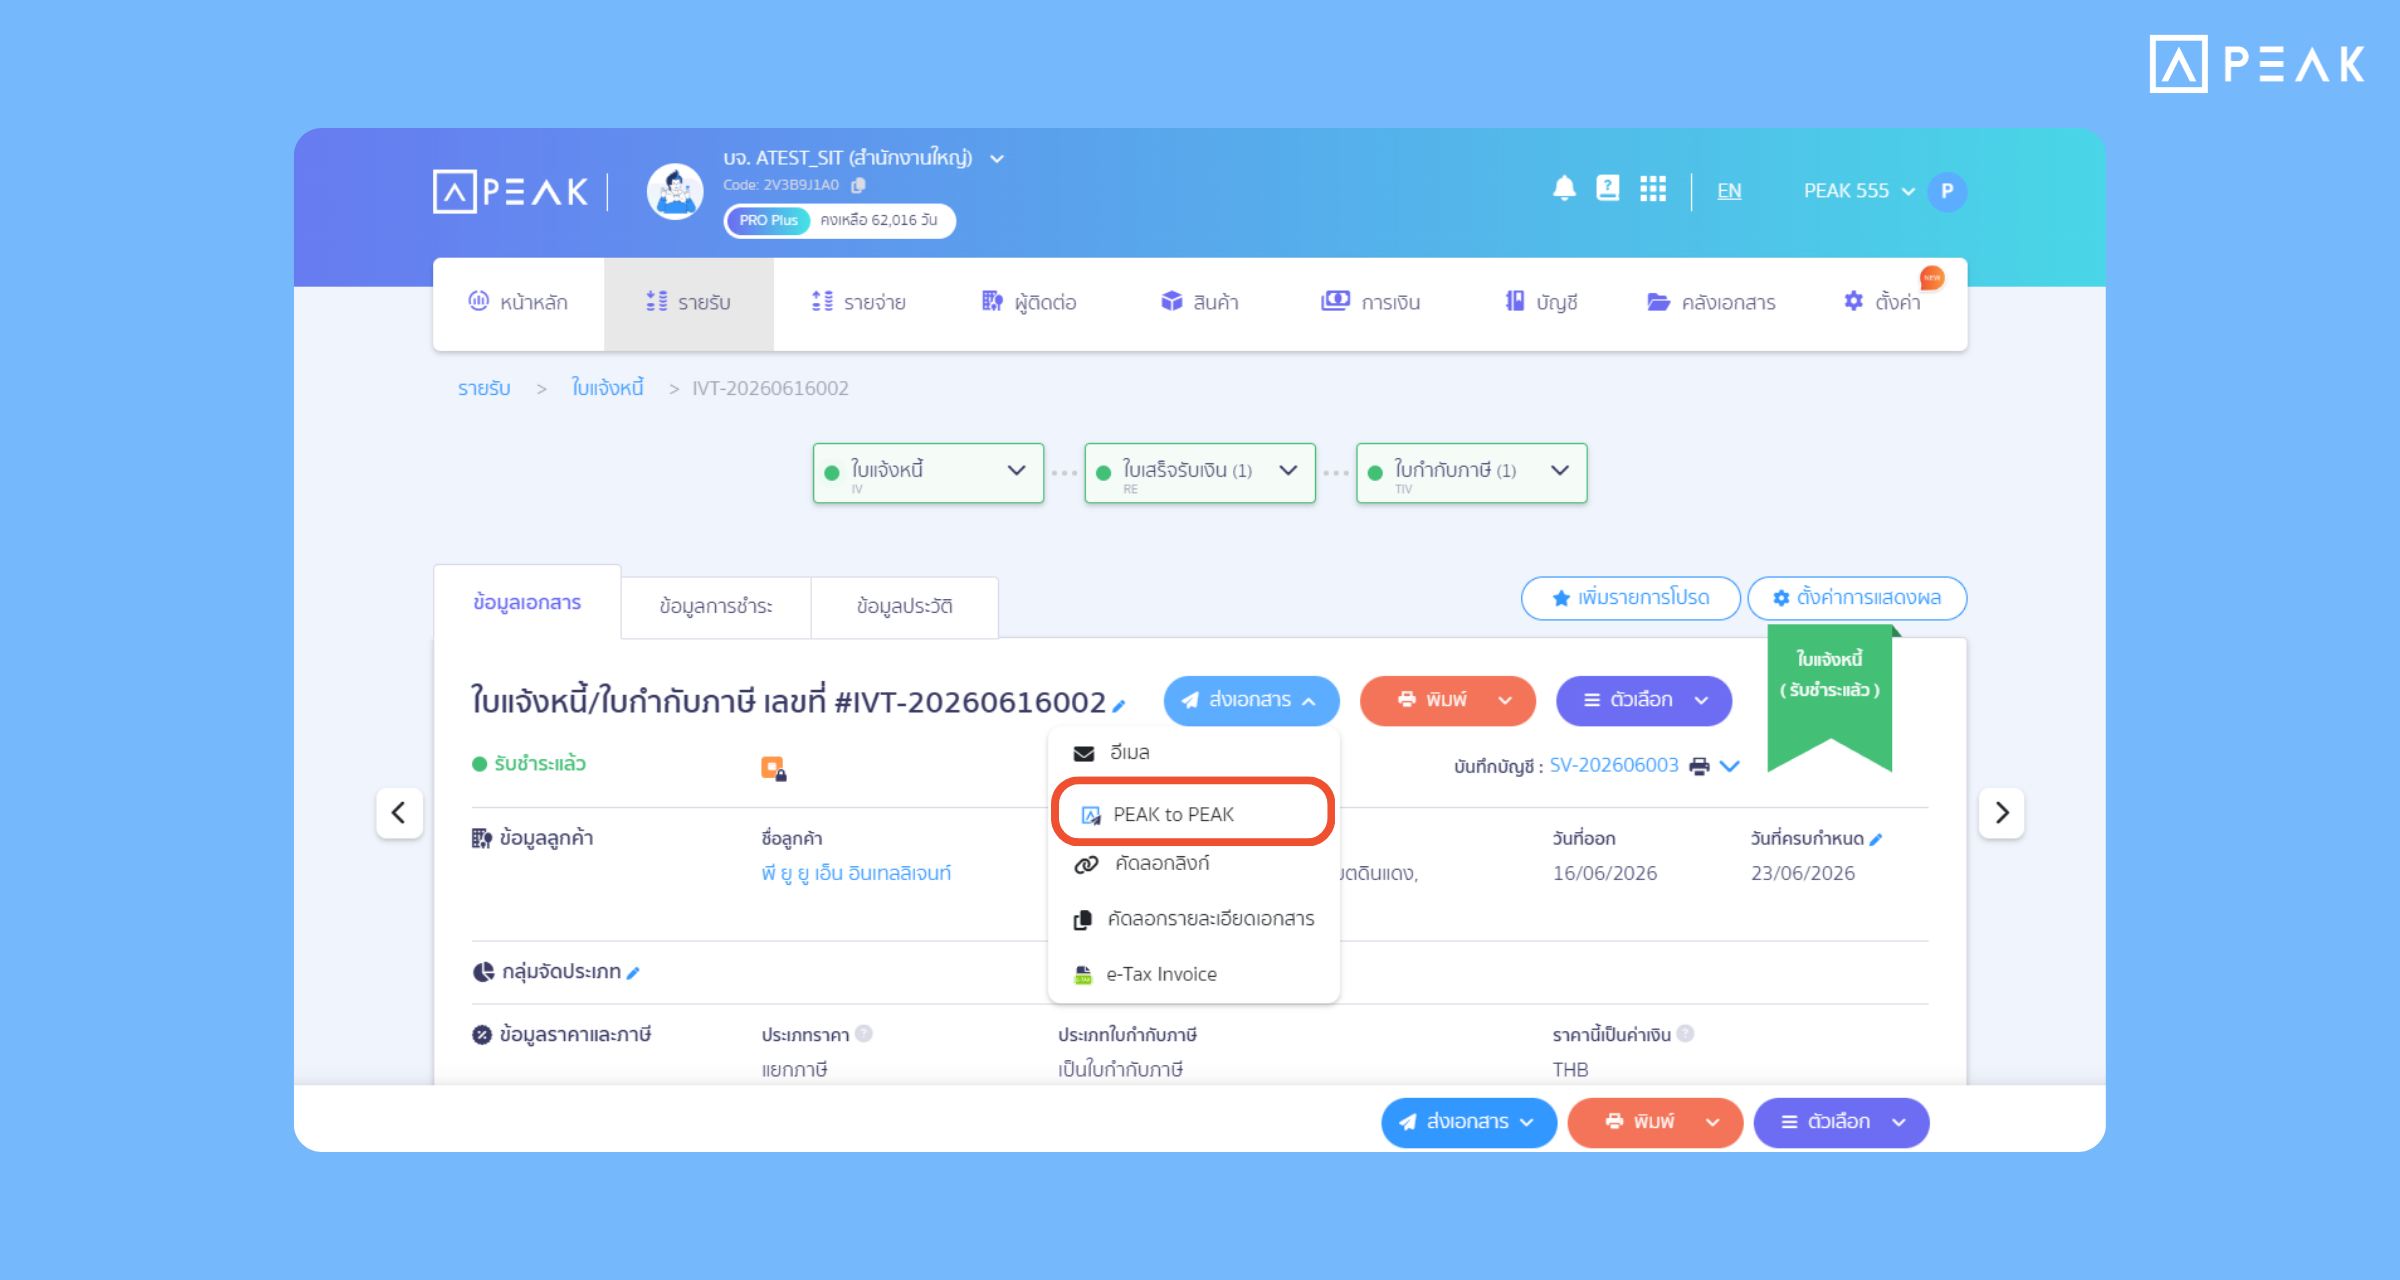
Task: Open bottom ตัวเลือก options dropdown
Action: tap(1841, 1122)
